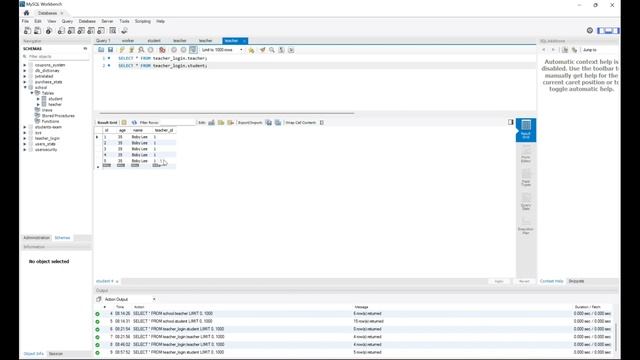Open the object inspector icon in main toolbar

point(49,31)
